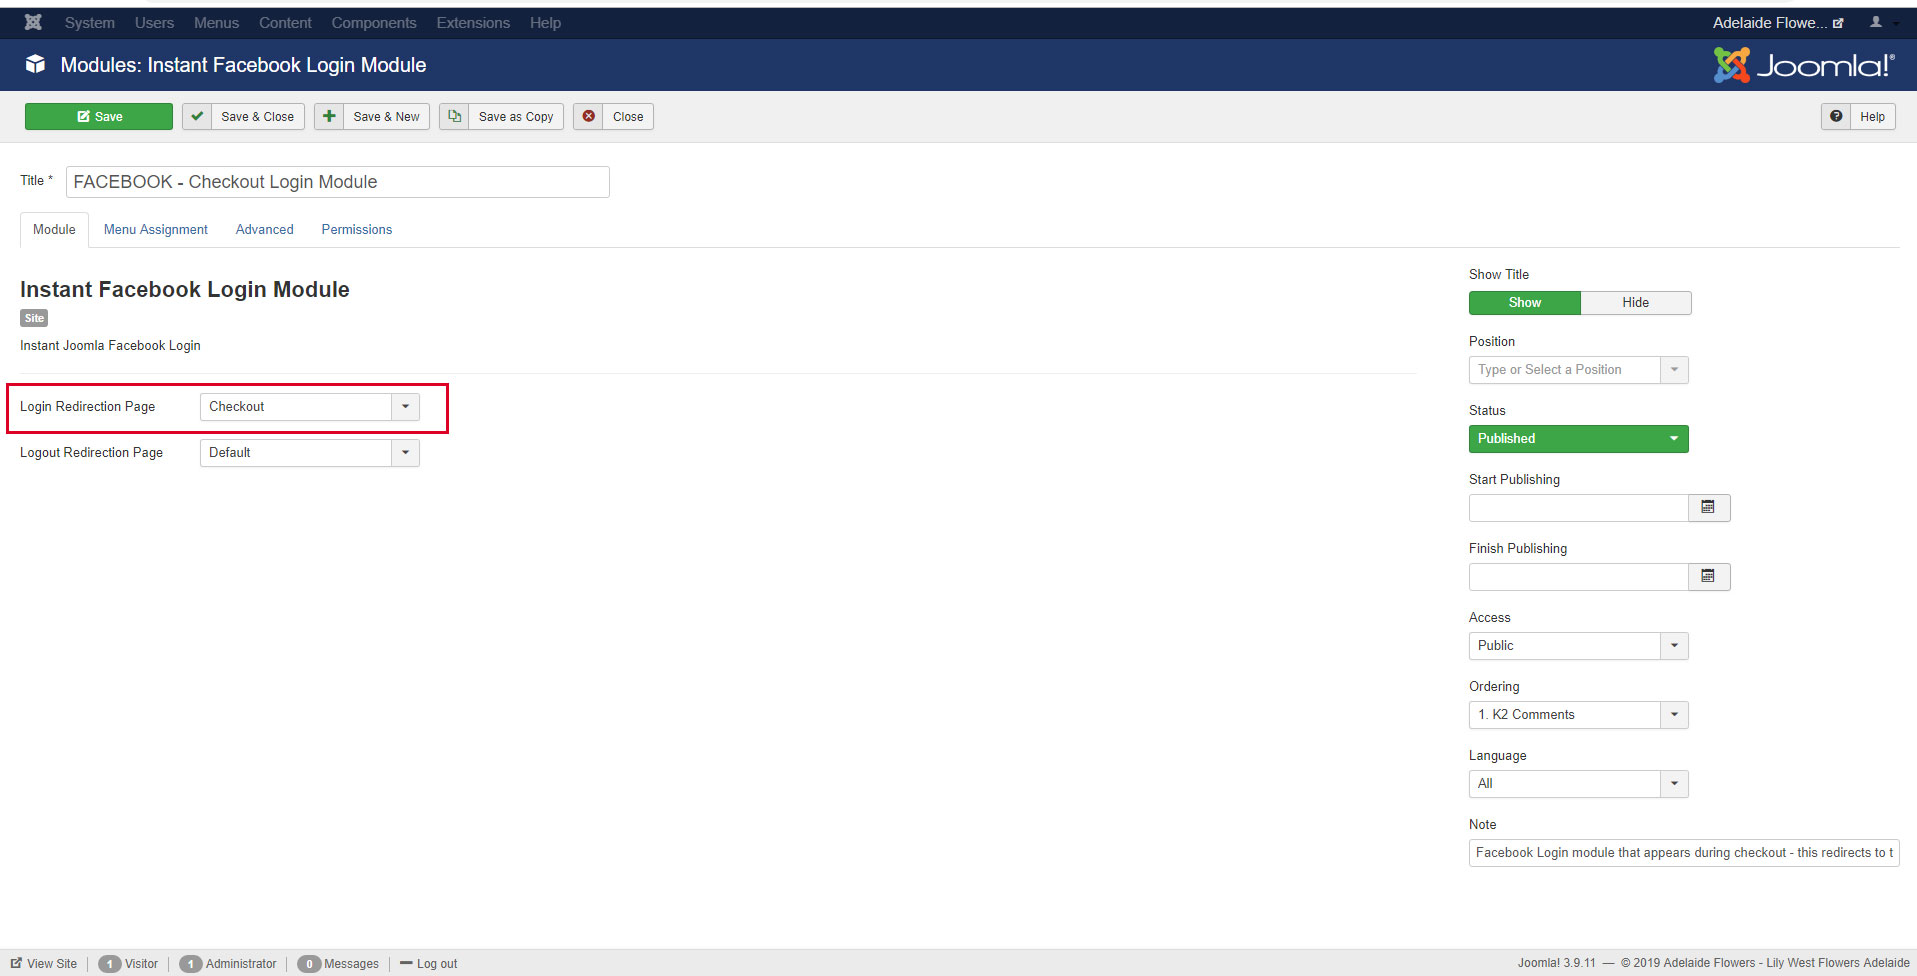Open the Help menu in the top bar

click(x=545, y=22)
